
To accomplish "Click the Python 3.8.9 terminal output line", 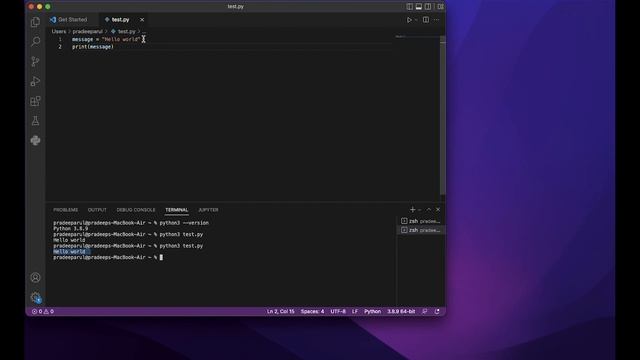I will [x=71, y=229].
